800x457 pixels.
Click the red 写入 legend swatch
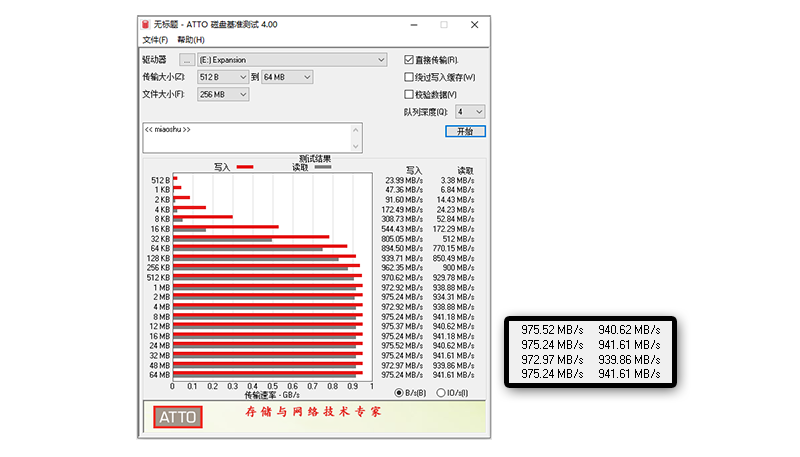coord(245,167)
